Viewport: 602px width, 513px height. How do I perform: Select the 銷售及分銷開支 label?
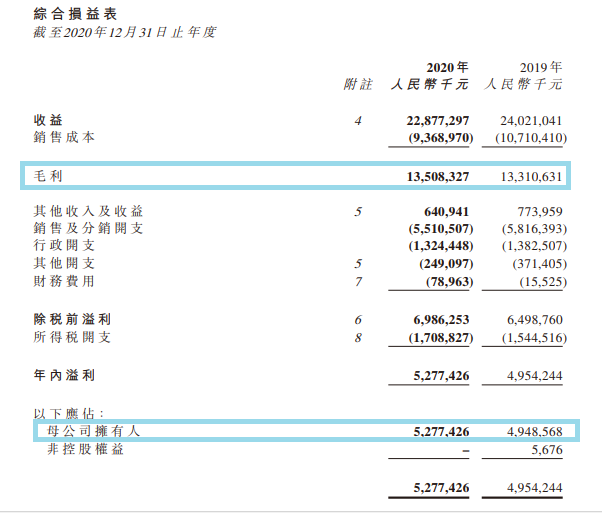pyautogui.click(x=88, y=228)
